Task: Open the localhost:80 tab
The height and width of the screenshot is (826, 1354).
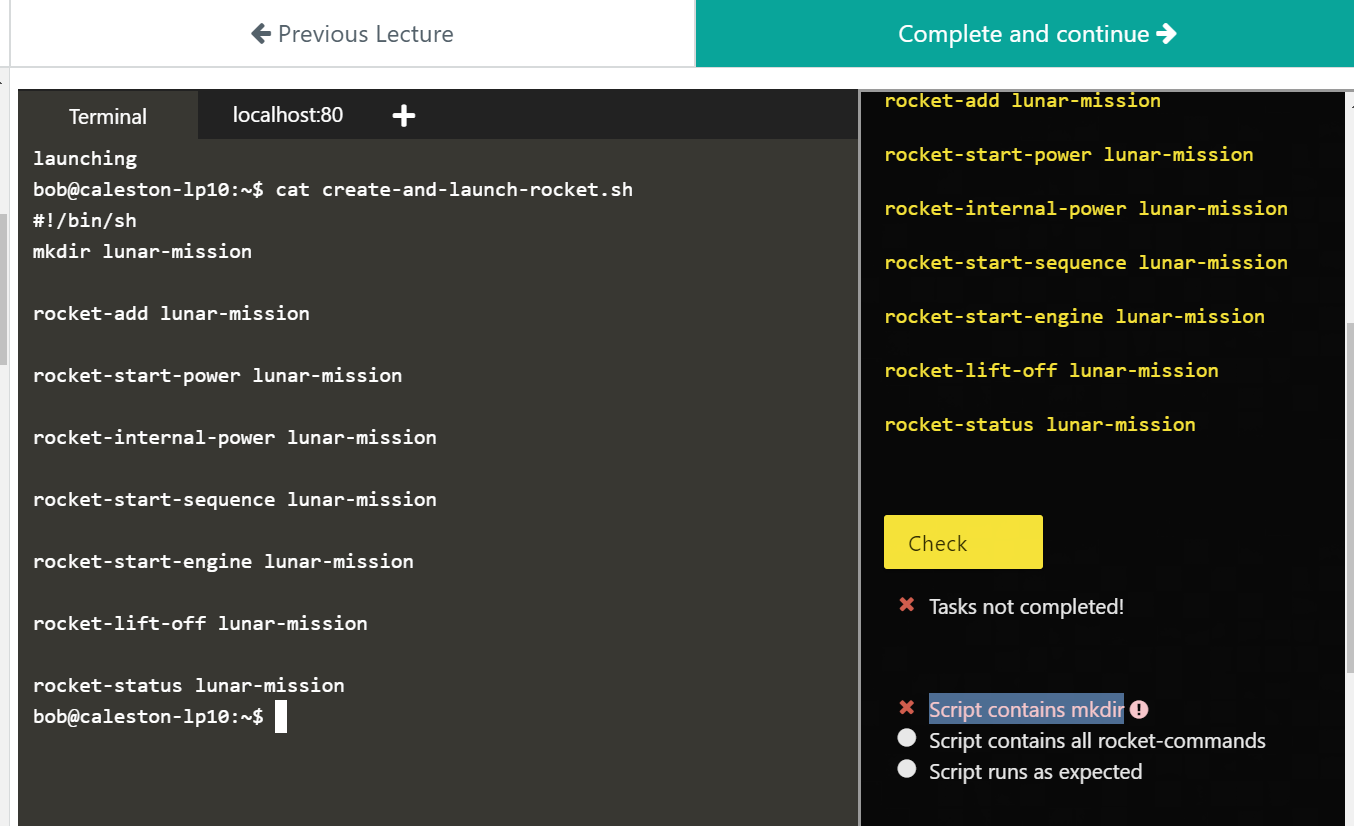Action: tap(288, 115)
